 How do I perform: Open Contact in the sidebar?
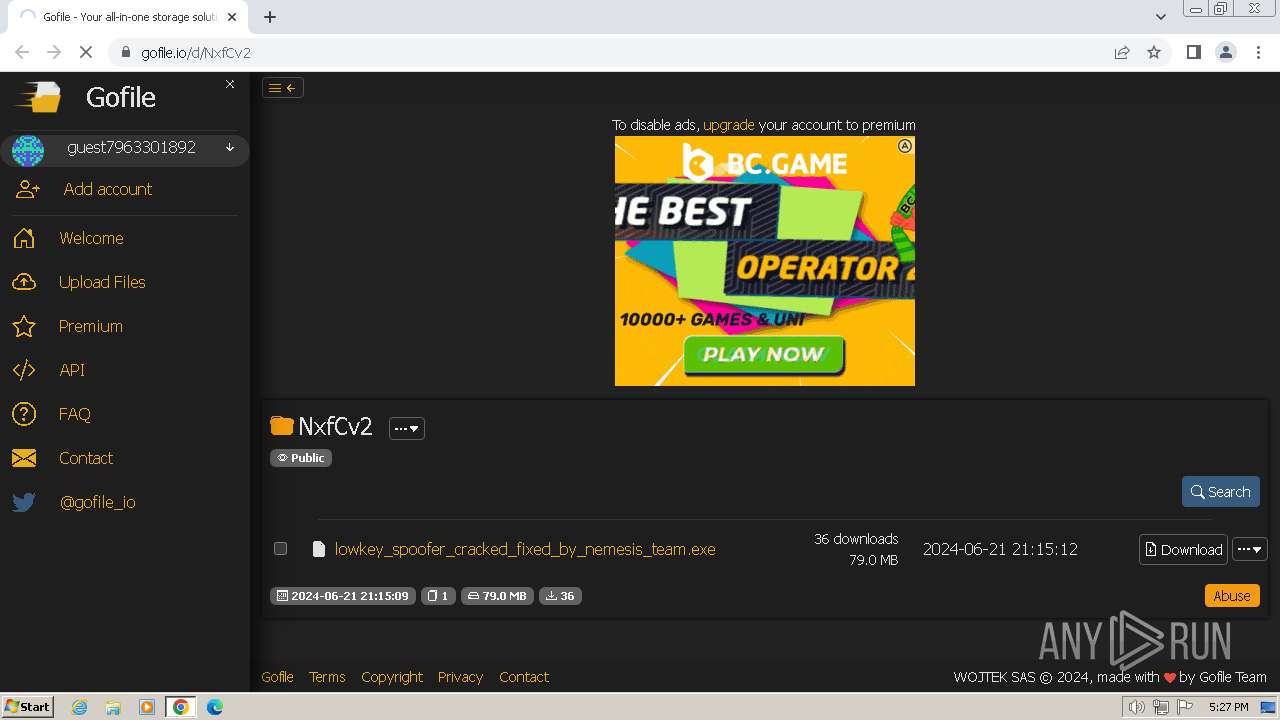(86, 458)
